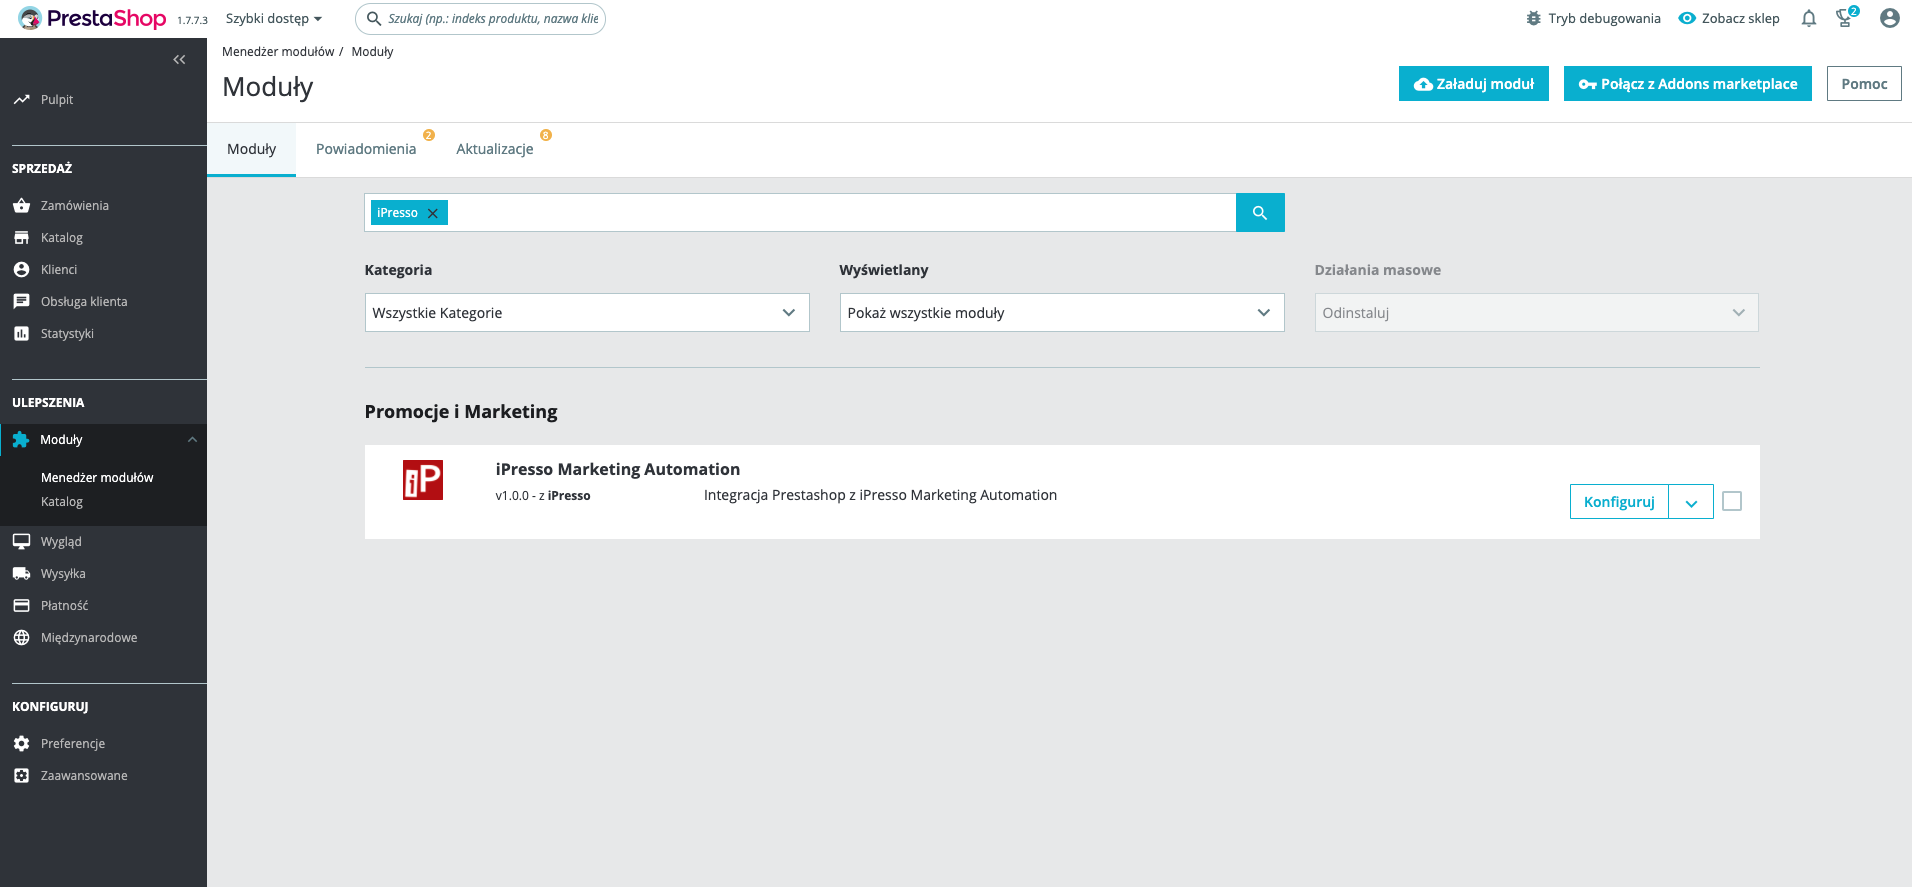This screenshot has height=887, width=1912.
Task: Click the Pulpit trend icon
Action: (x=21, y=100)
